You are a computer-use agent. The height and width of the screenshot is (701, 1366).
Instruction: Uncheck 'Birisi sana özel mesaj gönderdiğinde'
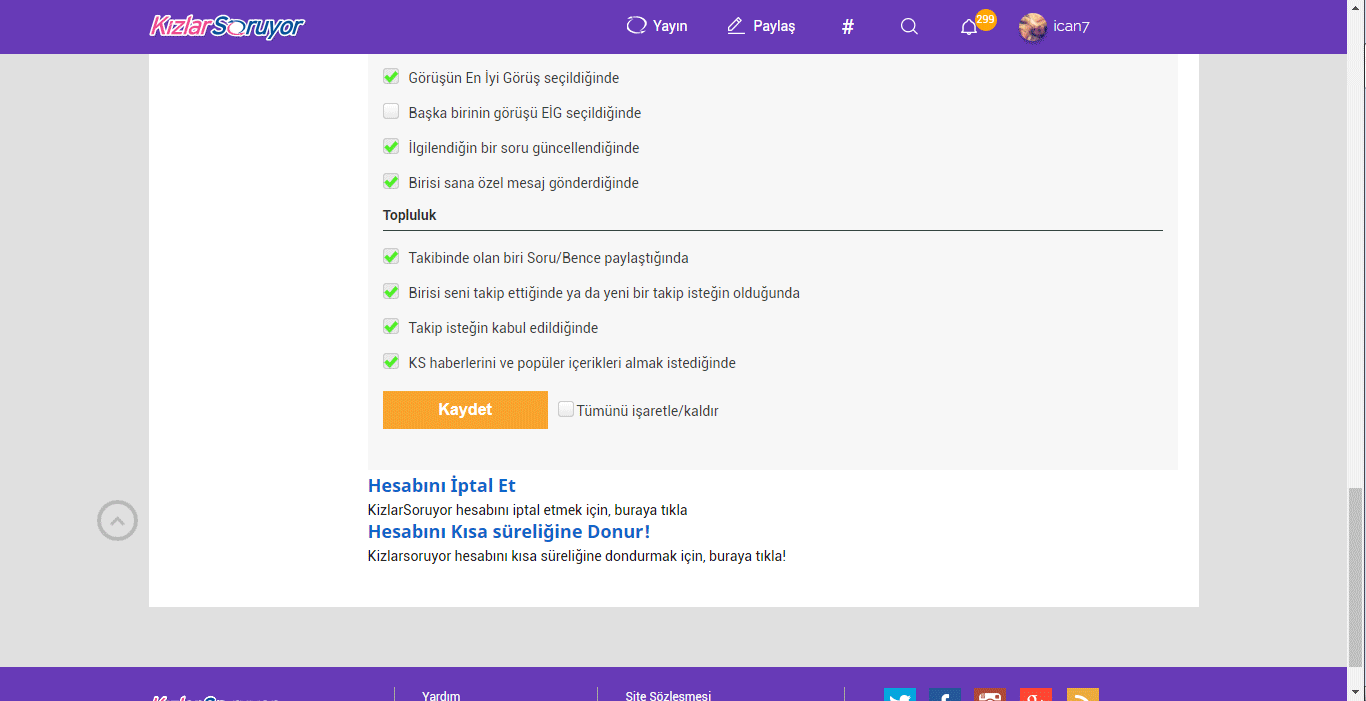click(x=391, y=182)
